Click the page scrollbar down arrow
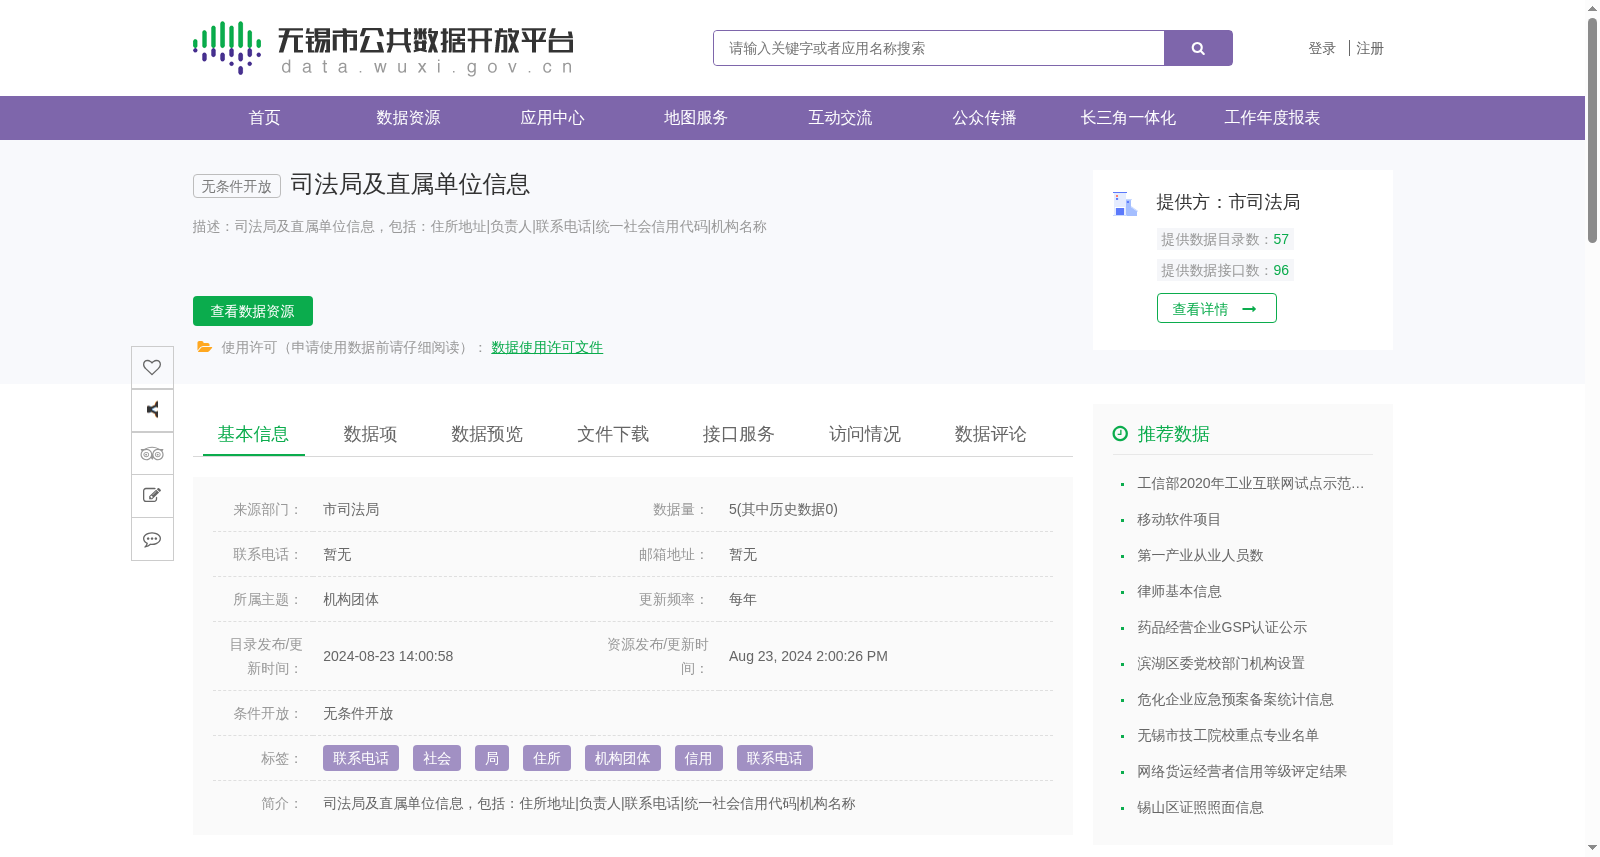The height and width of the screenshot is (857, 1600). click(1592, 848)
